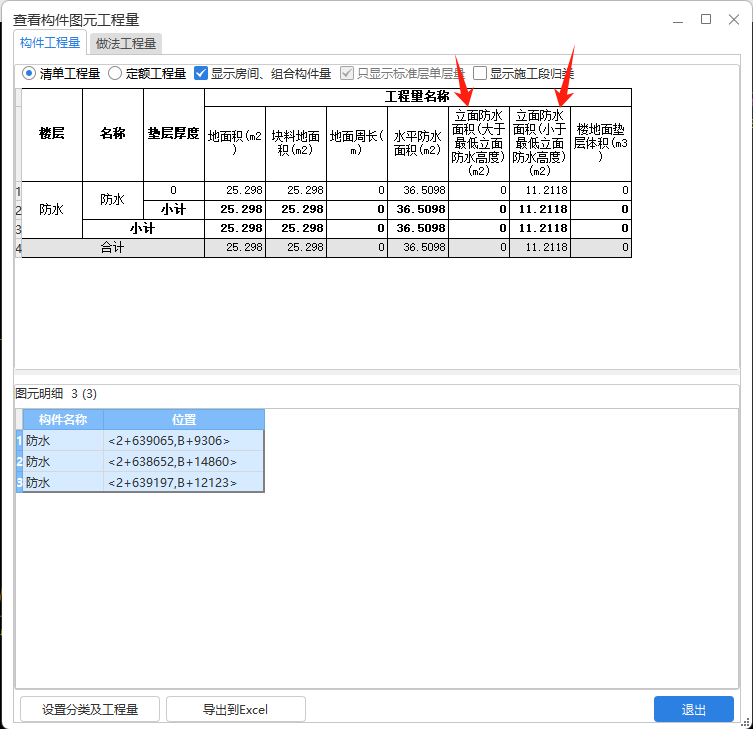Close the 查看构件图元工程量 dialog
The width and height of the screenshot is (753, 729).
coord(733,19)
